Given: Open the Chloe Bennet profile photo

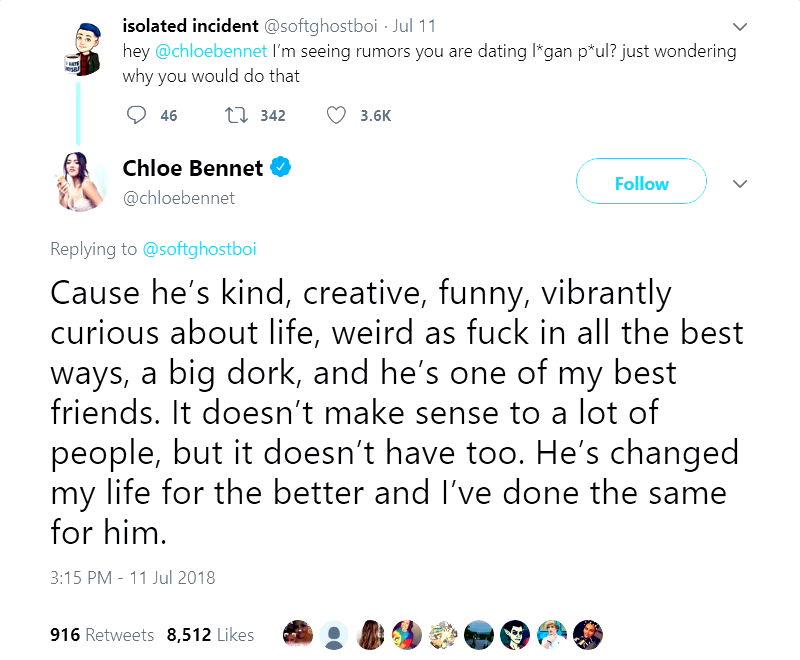Looking at the screenshot, I should pos(81,182).
